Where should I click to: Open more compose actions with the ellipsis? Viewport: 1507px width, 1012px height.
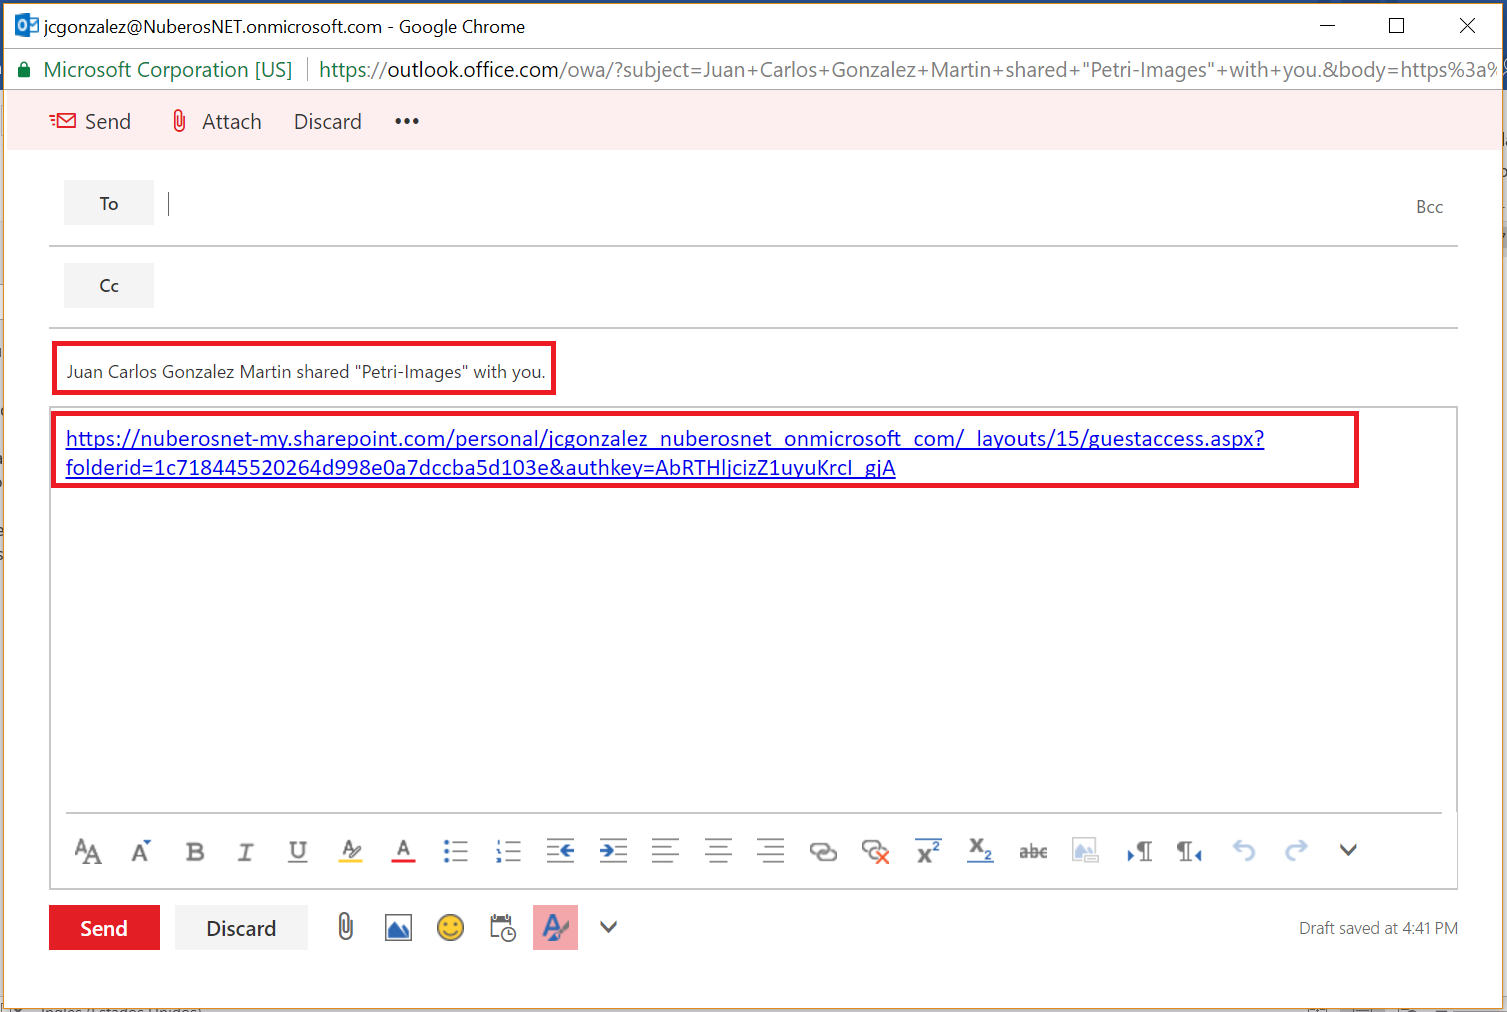(406, 121)
